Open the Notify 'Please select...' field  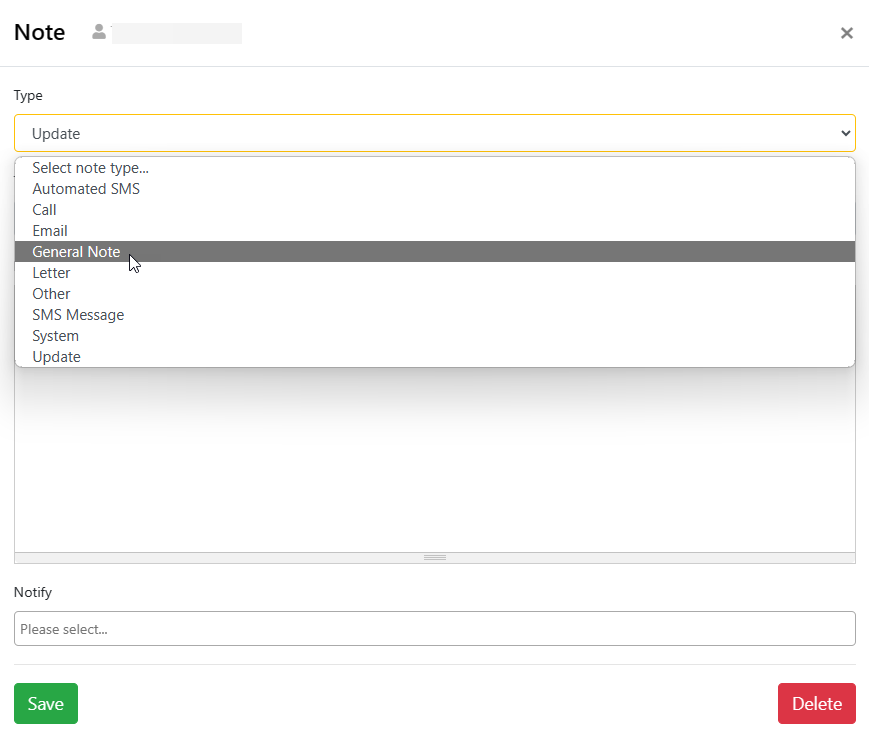(434, 629)
